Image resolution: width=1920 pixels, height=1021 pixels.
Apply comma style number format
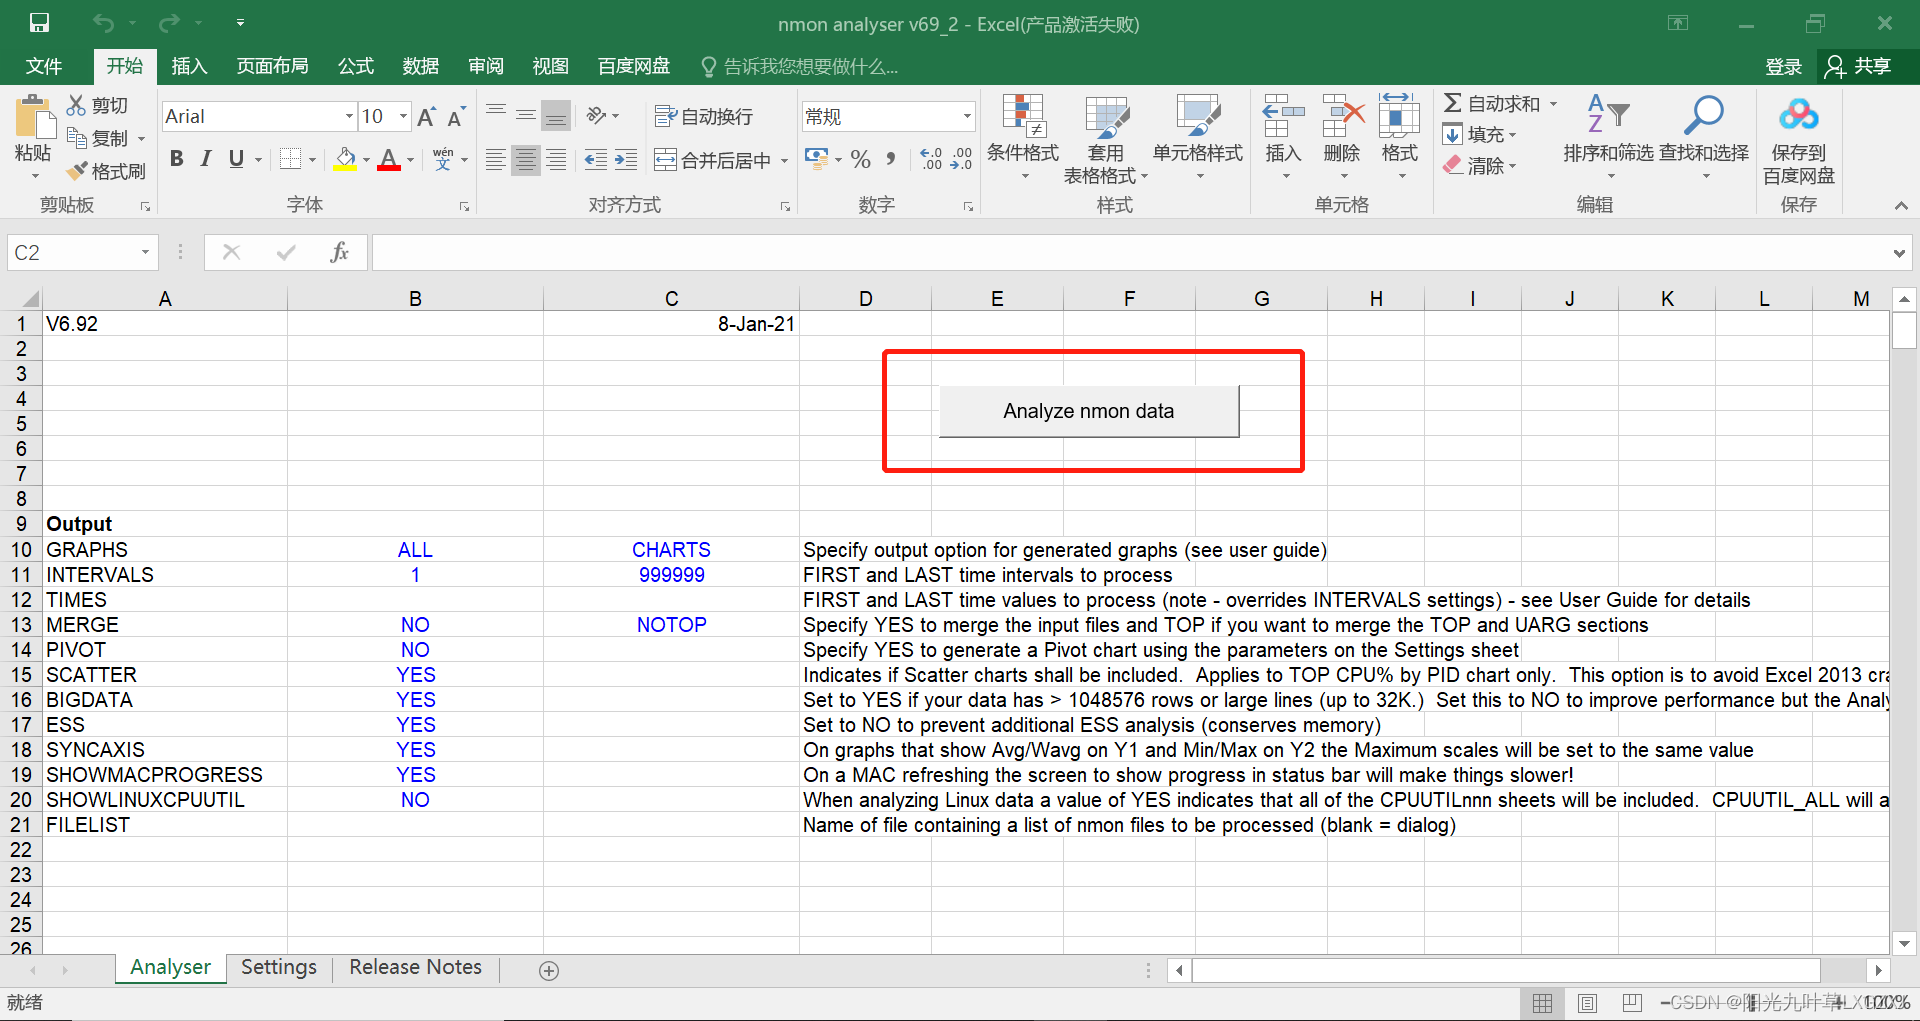(x=891, y=159)
